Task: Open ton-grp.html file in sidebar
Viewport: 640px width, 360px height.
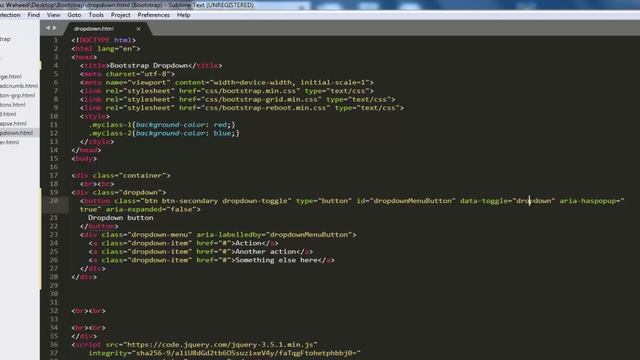Action: tap(18, 95)
